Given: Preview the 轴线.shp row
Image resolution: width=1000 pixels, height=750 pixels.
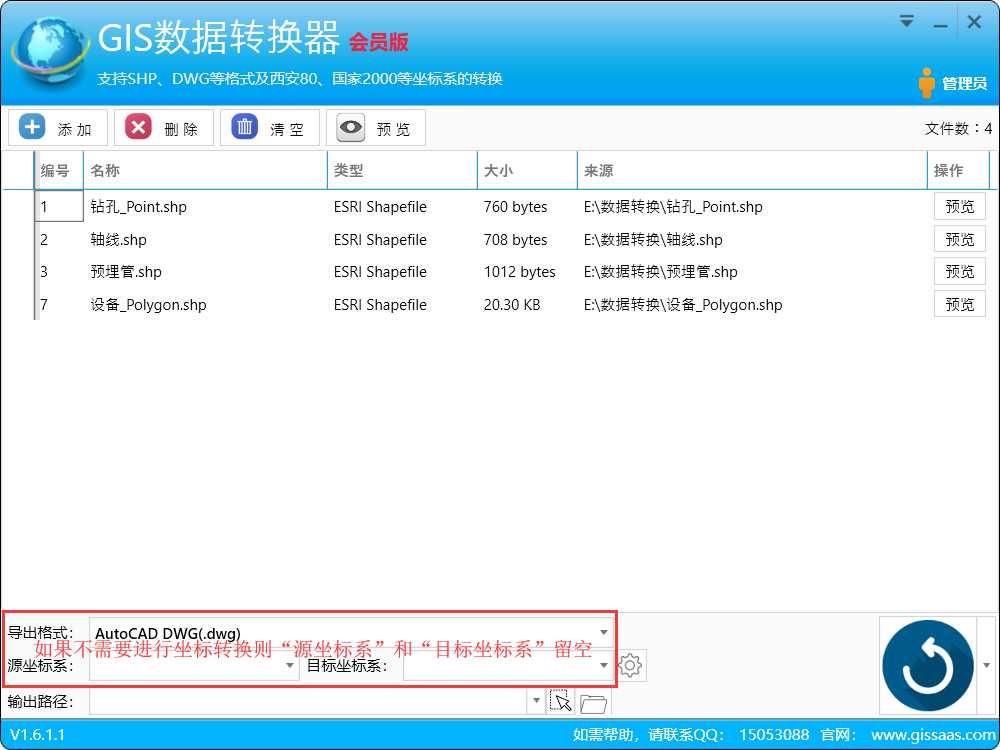Looking at the screenshot, I should pos(959,240).
